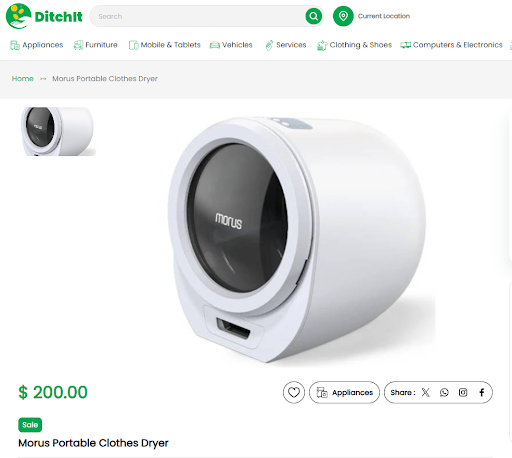This screenshot has height=458, width=512.
Task: Open the Appliances category menu
Action: 37,45
